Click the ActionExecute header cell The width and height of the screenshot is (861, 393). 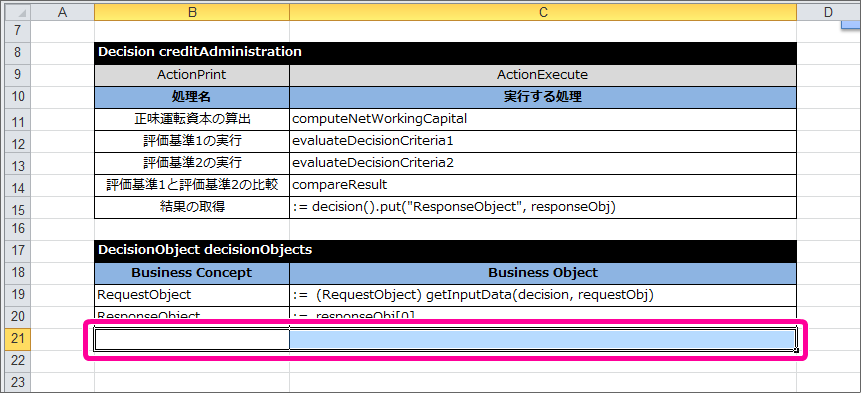pos(543,75)
